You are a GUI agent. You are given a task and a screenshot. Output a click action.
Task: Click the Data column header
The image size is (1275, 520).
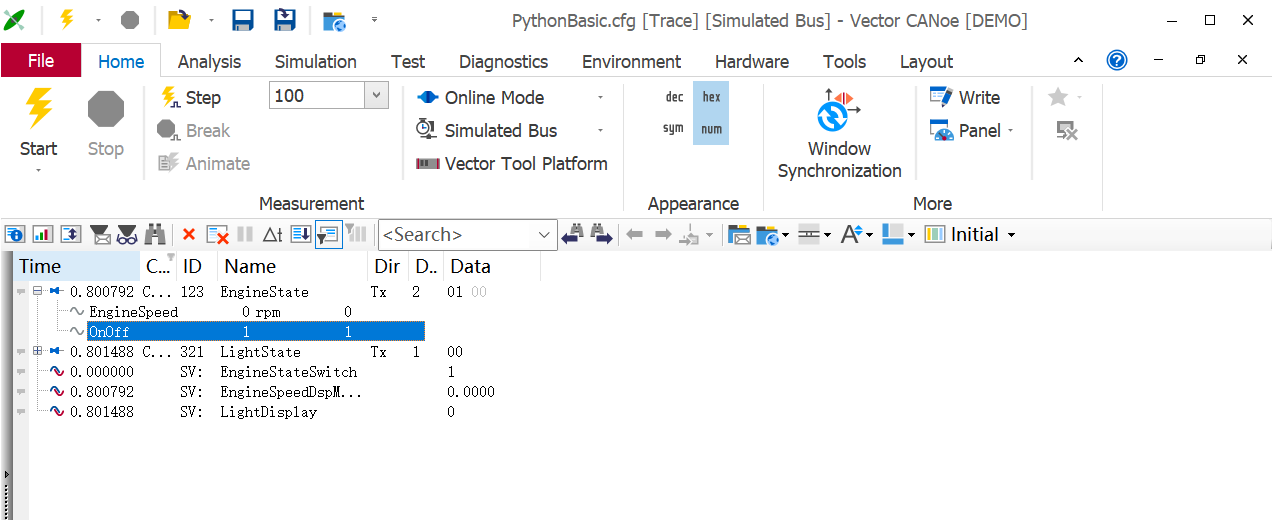tap(493, 266)
